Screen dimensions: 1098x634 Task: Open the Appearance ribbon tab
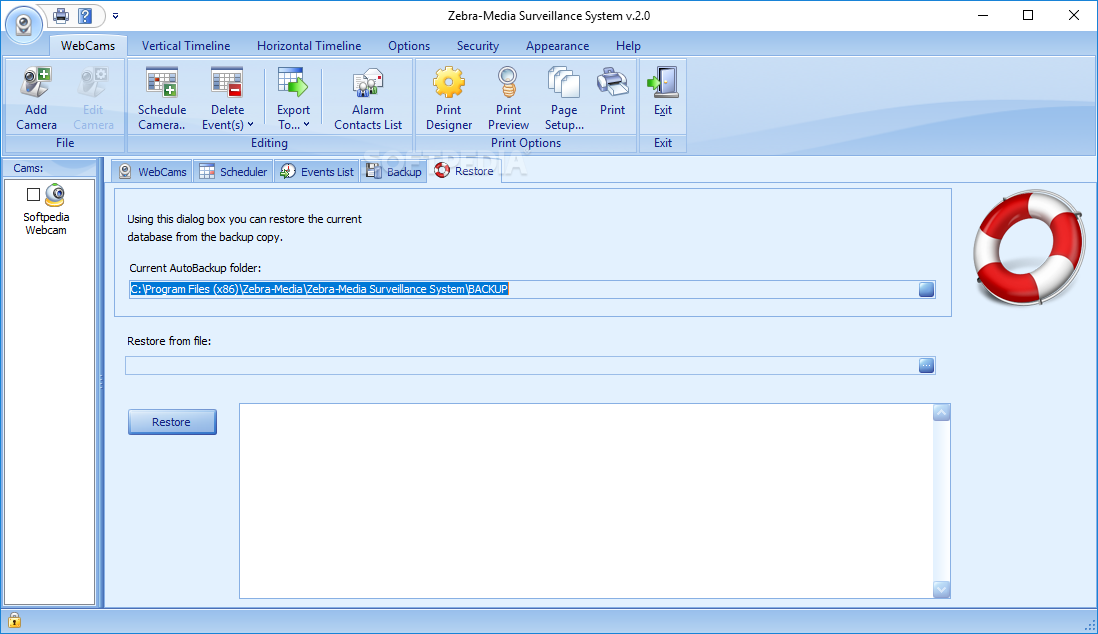(x=557, y=46)
